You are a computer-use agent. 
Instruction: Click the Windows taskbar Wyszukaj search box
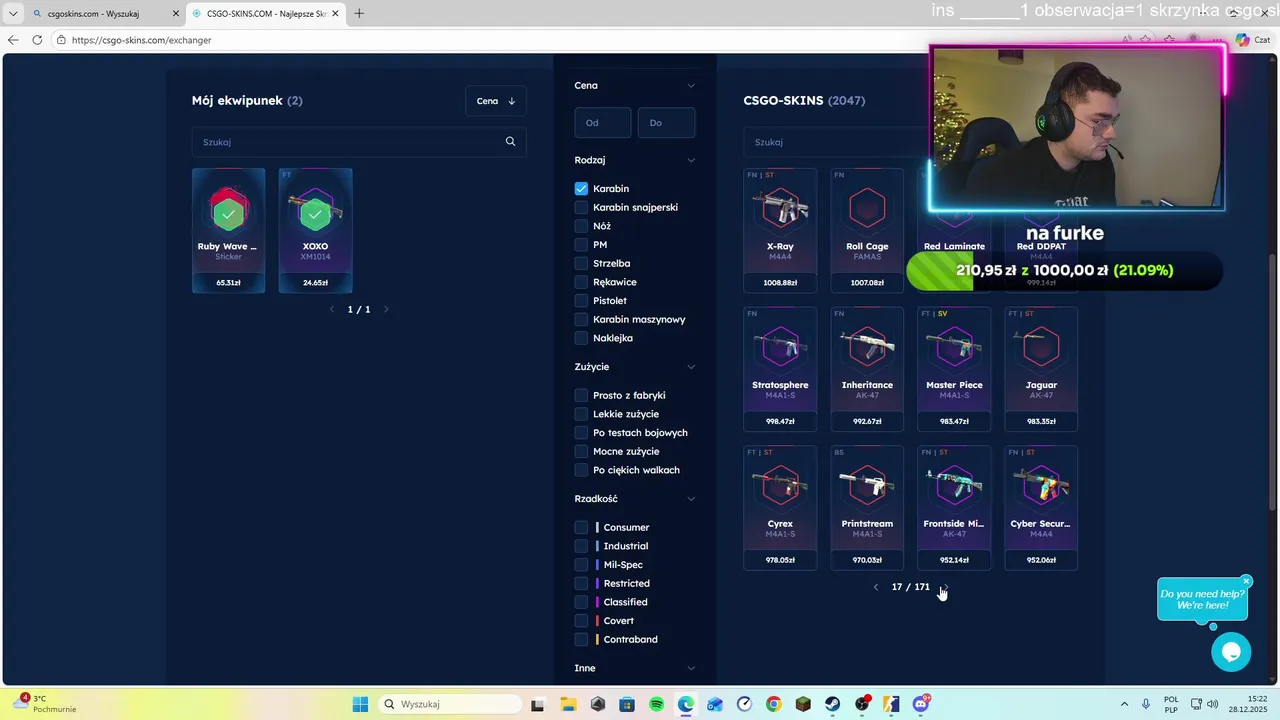pos(450,704)
